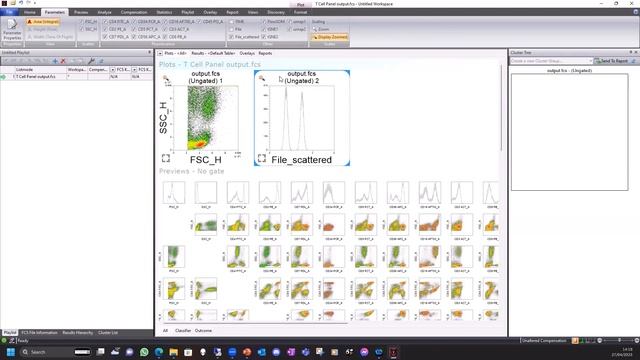640x360 pixels.
Task: Switch to Results Hierarchy tab
Action: (x=78, y=333)
